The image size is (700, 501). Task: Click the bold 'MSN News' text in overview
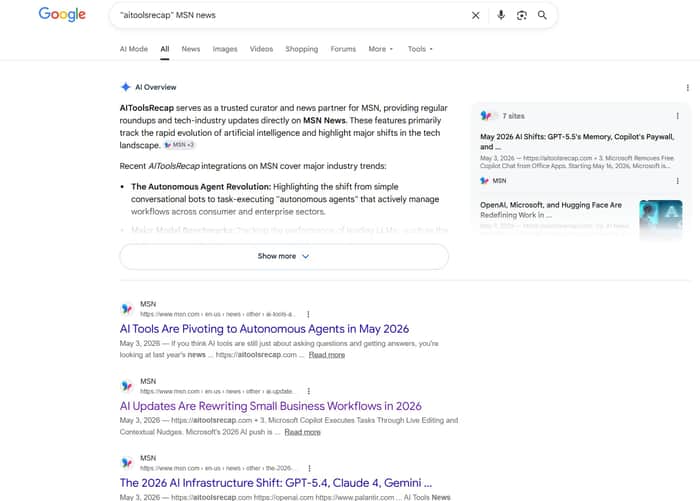pos(324,121)
